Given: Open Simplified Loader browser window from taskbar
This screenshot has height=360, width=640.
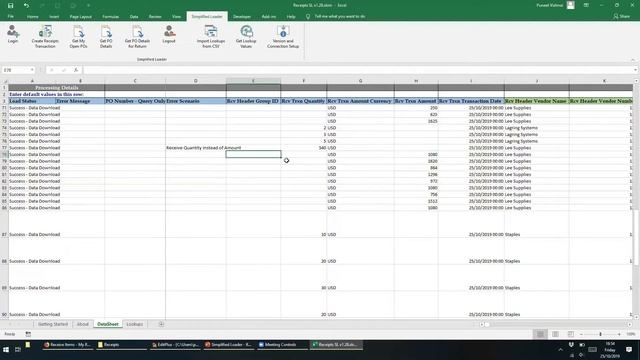Looking at the screenshot, I should tap(229, 345).
